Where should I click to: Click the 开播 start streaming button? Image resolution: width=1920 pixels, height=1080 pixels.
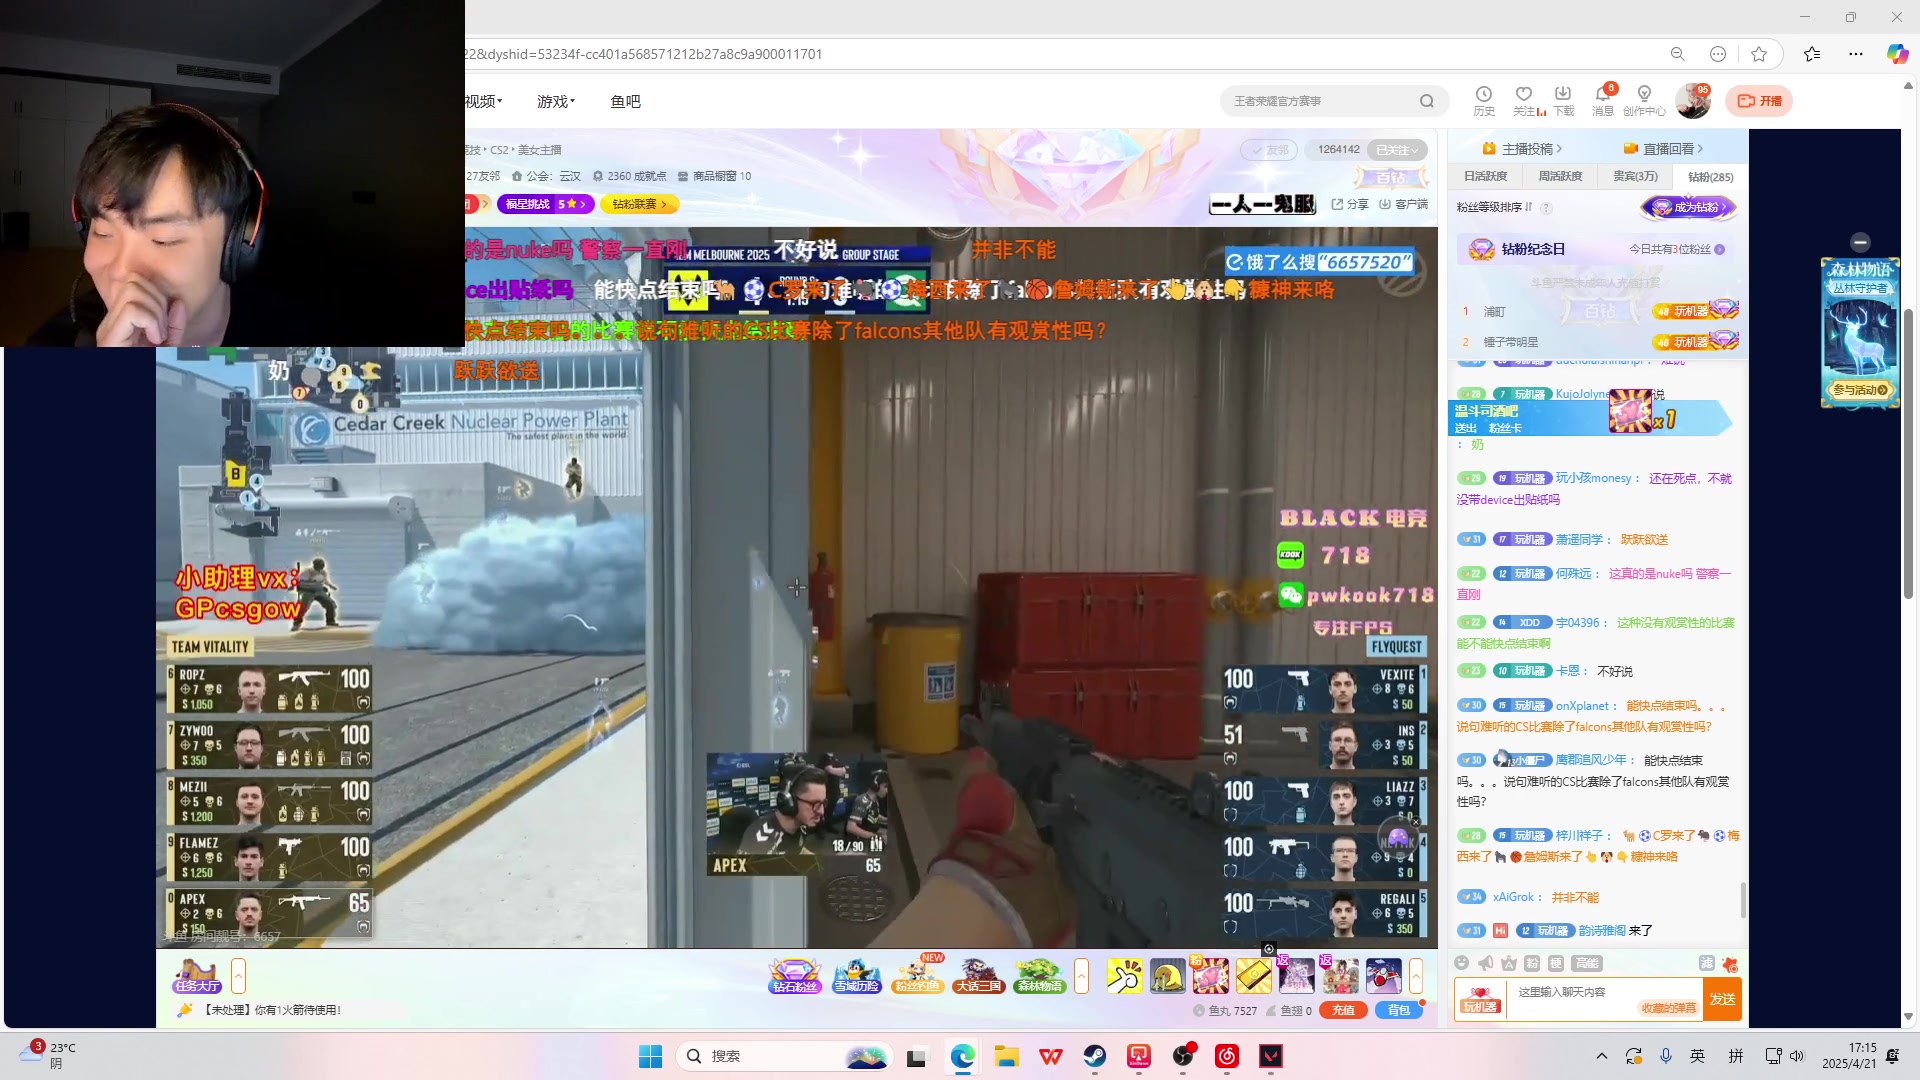(1759, 101)
